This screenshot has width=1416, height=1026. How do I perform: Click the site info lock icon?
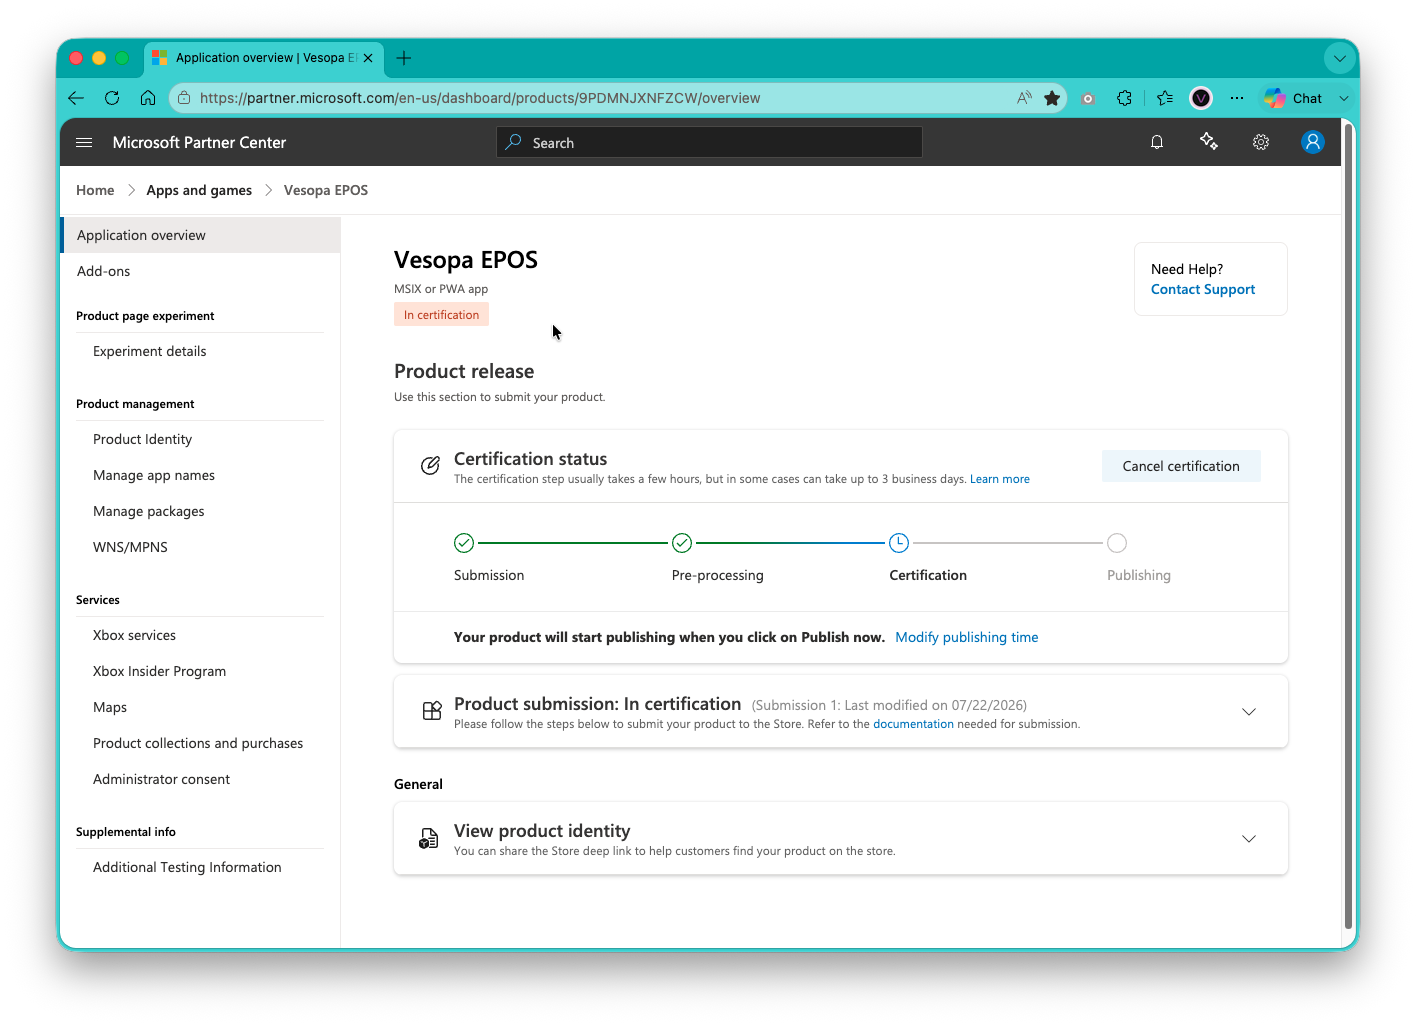coord(184,98)
